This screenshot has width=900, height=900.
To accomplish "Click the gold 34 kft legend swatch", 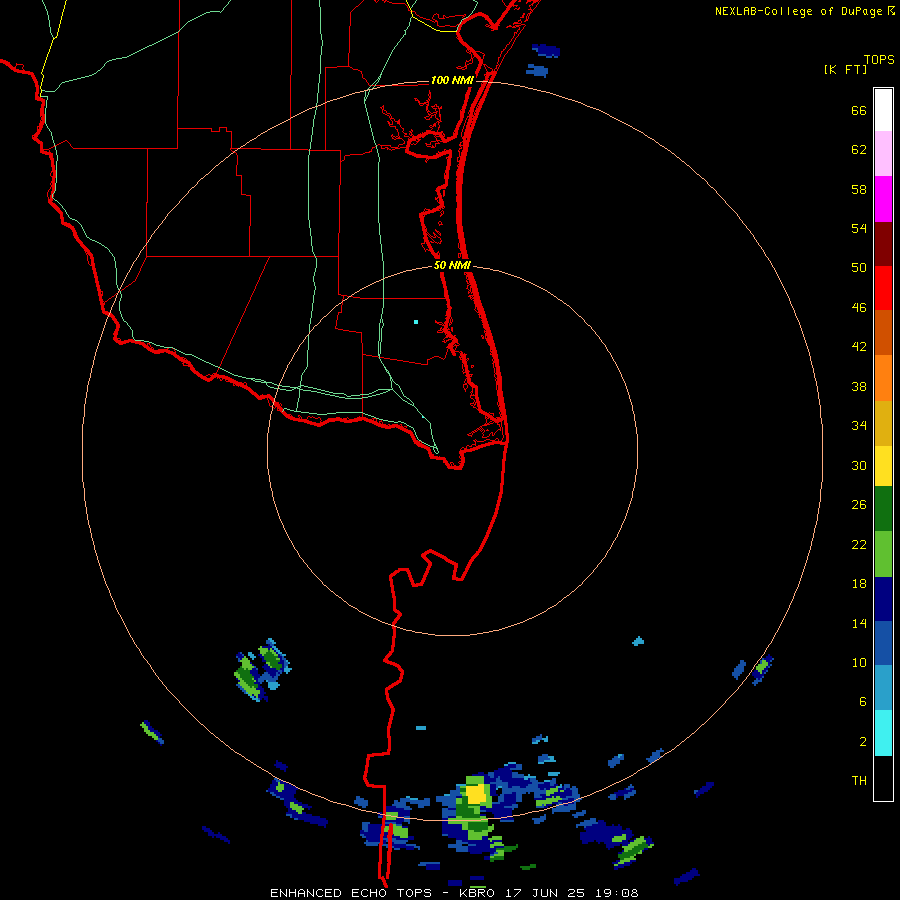I will pyautogui.click(x=883, y=424).
